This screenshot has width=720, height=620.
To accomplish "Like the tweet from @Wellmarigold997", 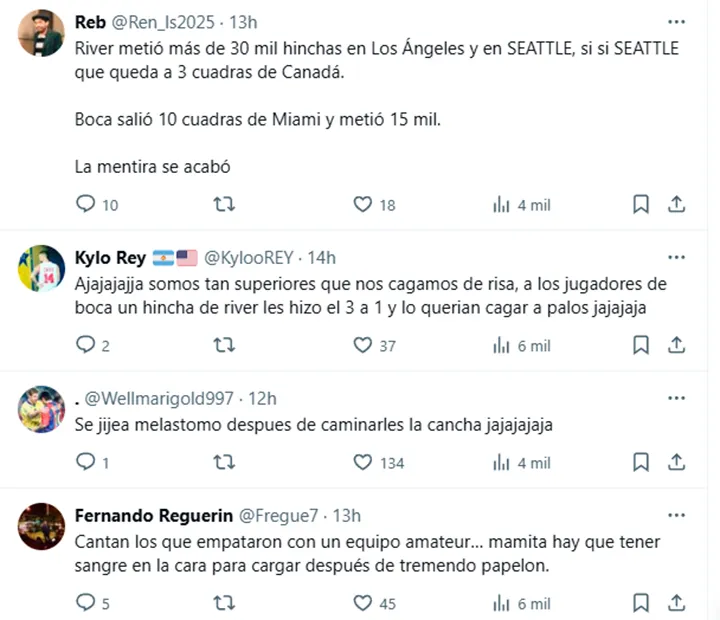I will pos(363,462).
